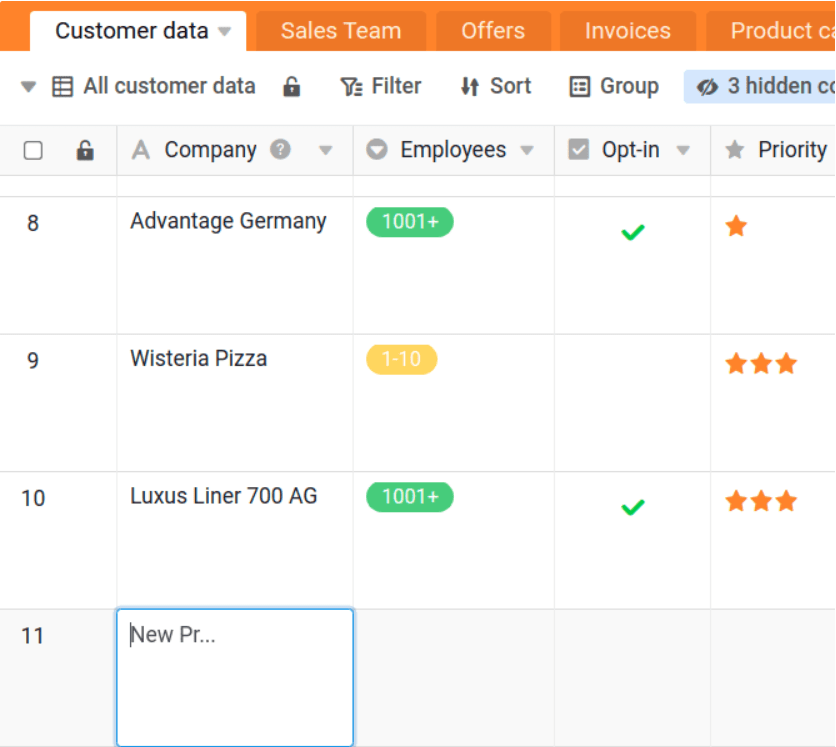Expand the Opt-in column dropdown menu

click(x=683, y=151)
